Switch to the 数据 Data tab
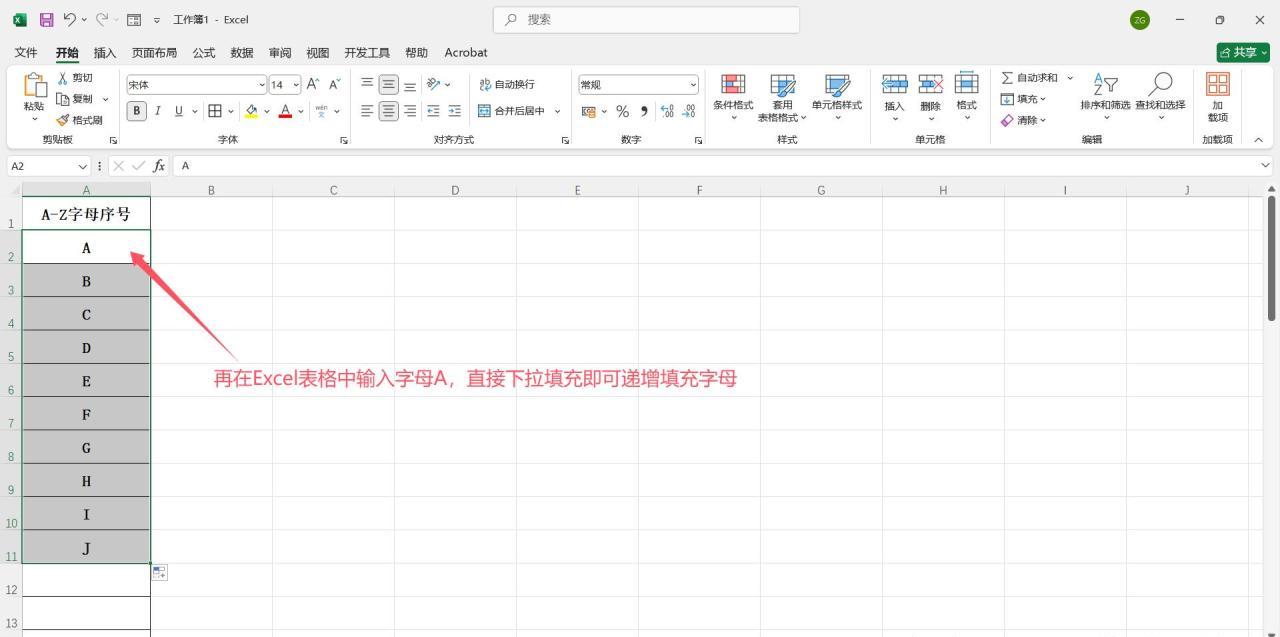 [241, 52]
